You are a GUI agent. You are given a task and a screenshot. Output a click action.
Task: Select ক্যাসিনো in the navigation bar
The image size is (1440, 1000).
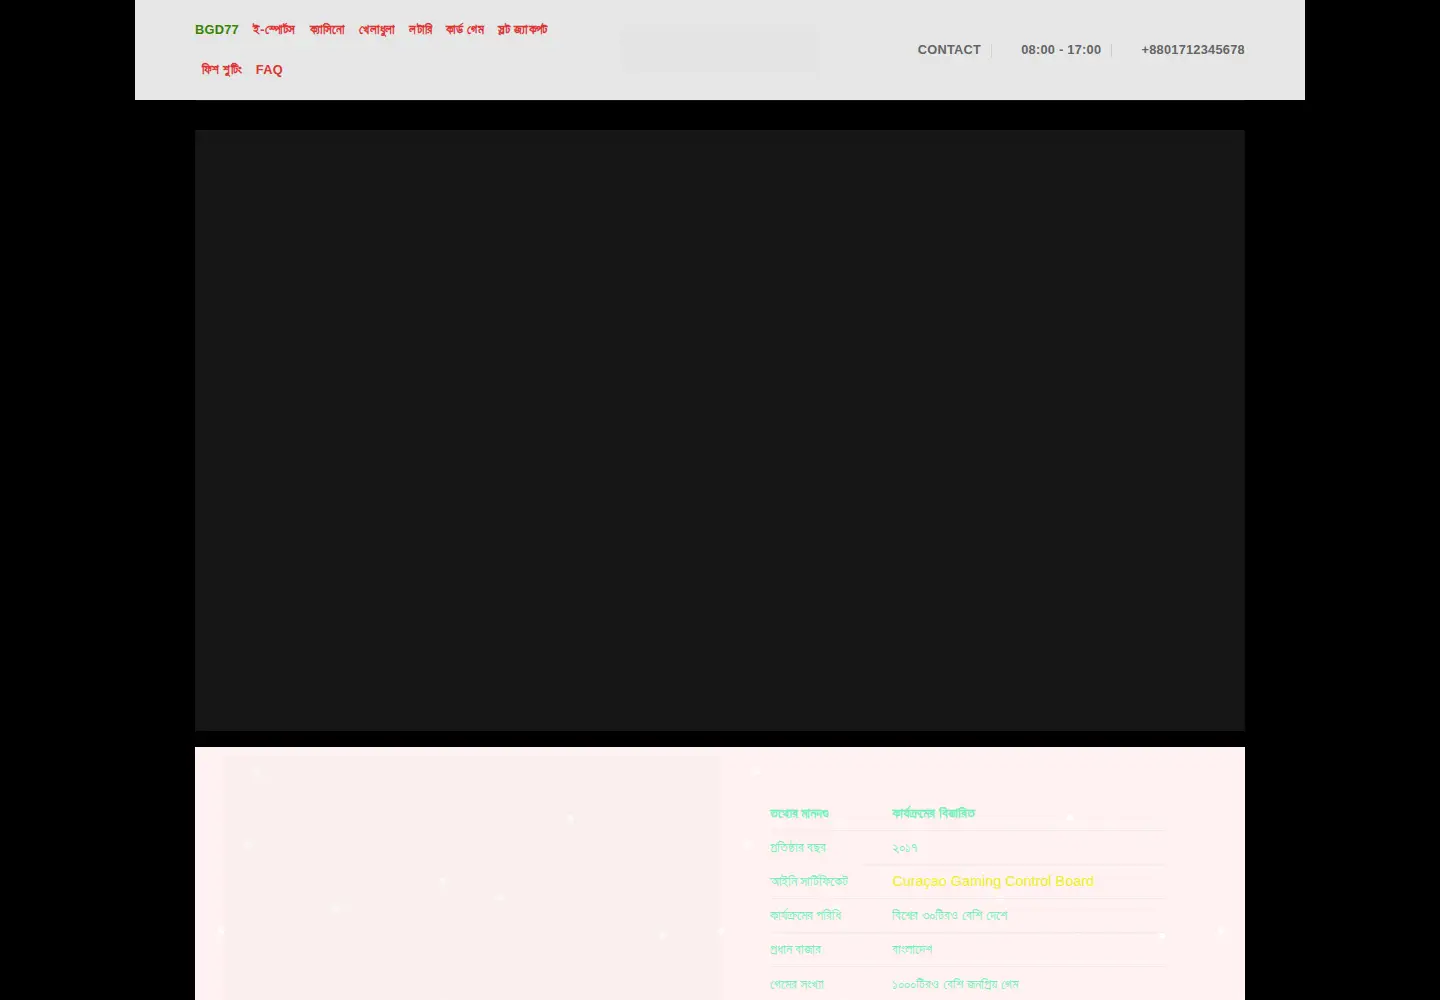327,30
